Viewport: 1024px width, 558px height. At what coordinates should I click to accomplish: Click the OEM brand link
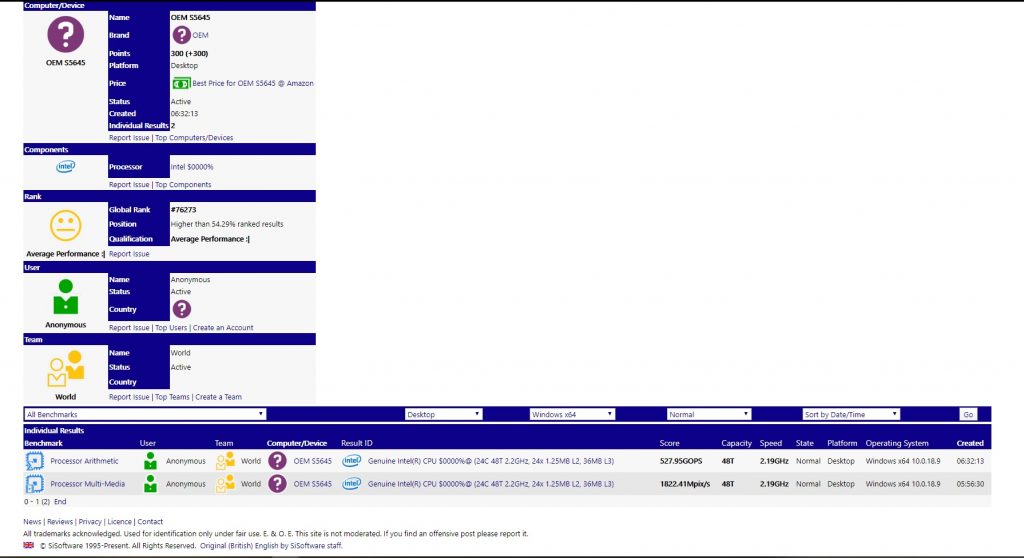click(x=200, y=35)
